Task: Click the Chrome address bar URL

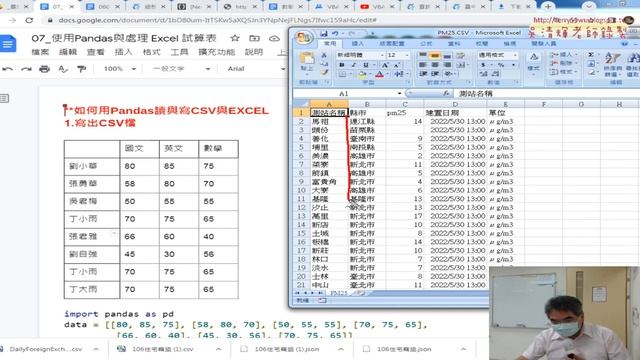Action: point(217,20)
